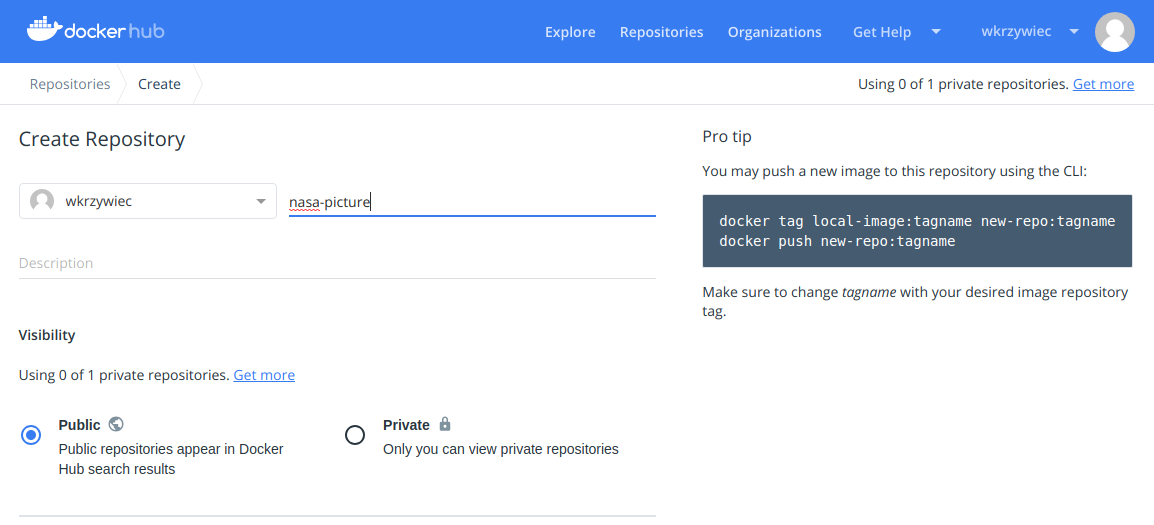Select the Public visibility radio button
The width and height of the screenshot is (1154, 525).
[x=31, y=435]
